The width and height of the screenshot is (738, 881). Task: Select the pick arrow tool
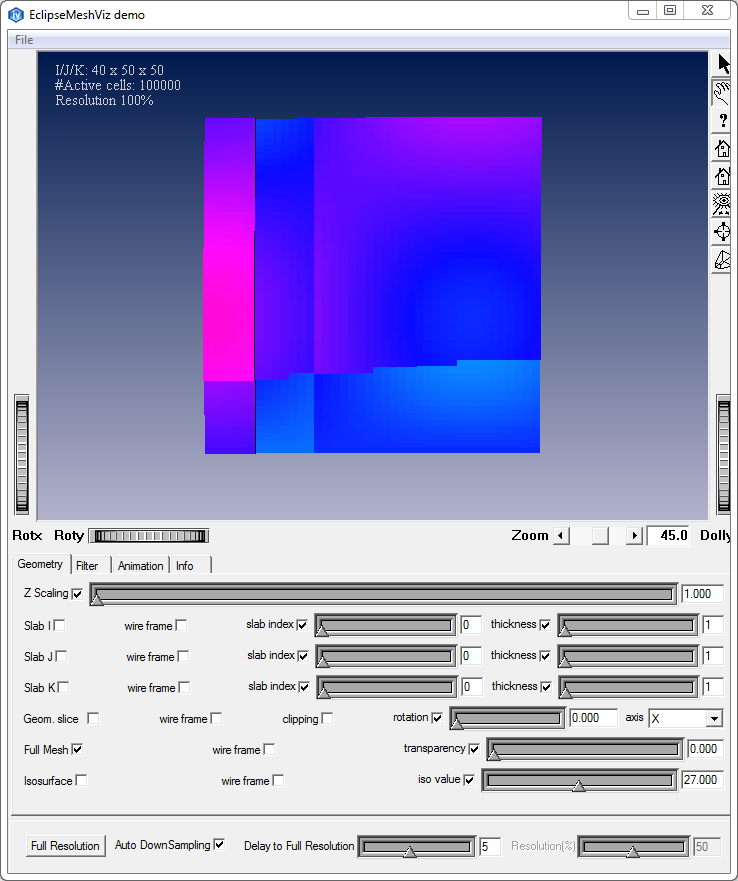click(x=723, y=65)
